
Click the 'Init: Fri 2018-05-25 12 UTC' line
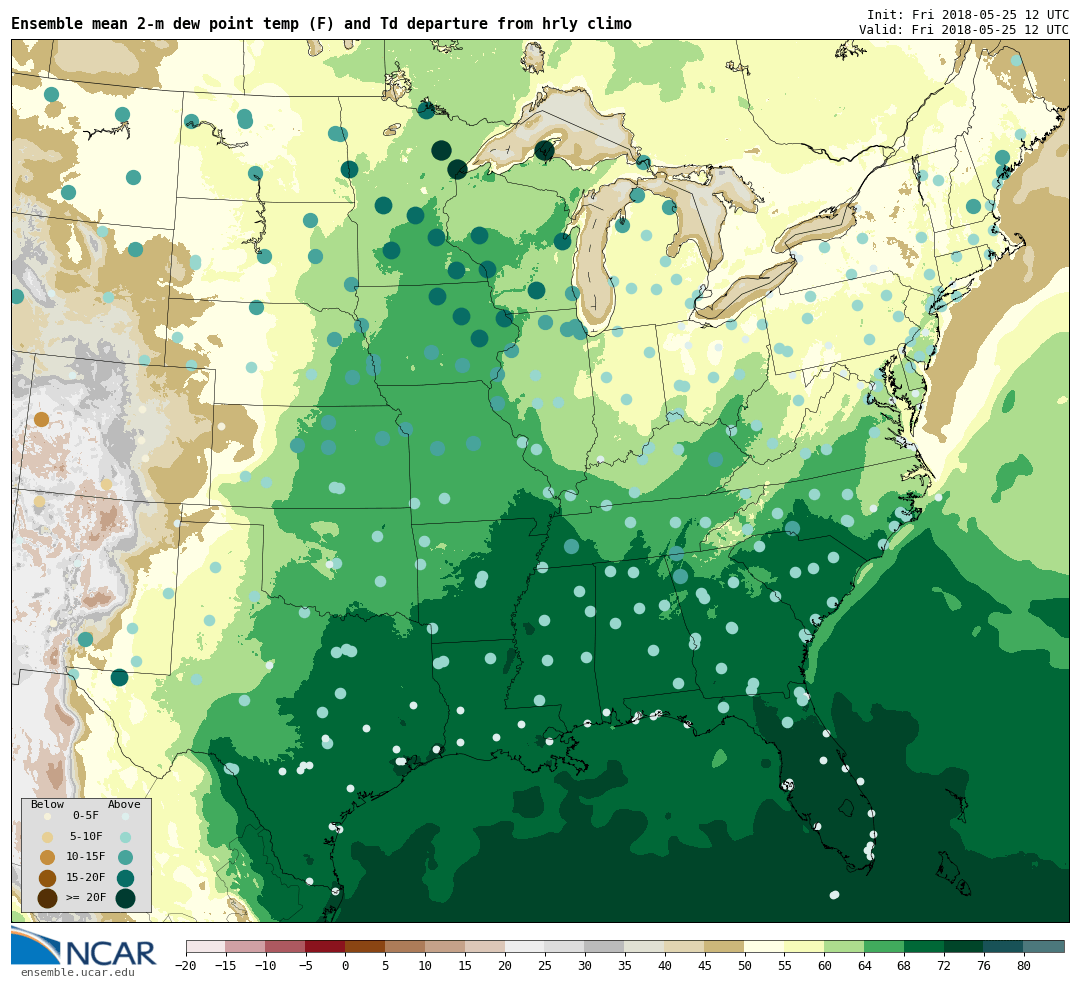[968, 14]
